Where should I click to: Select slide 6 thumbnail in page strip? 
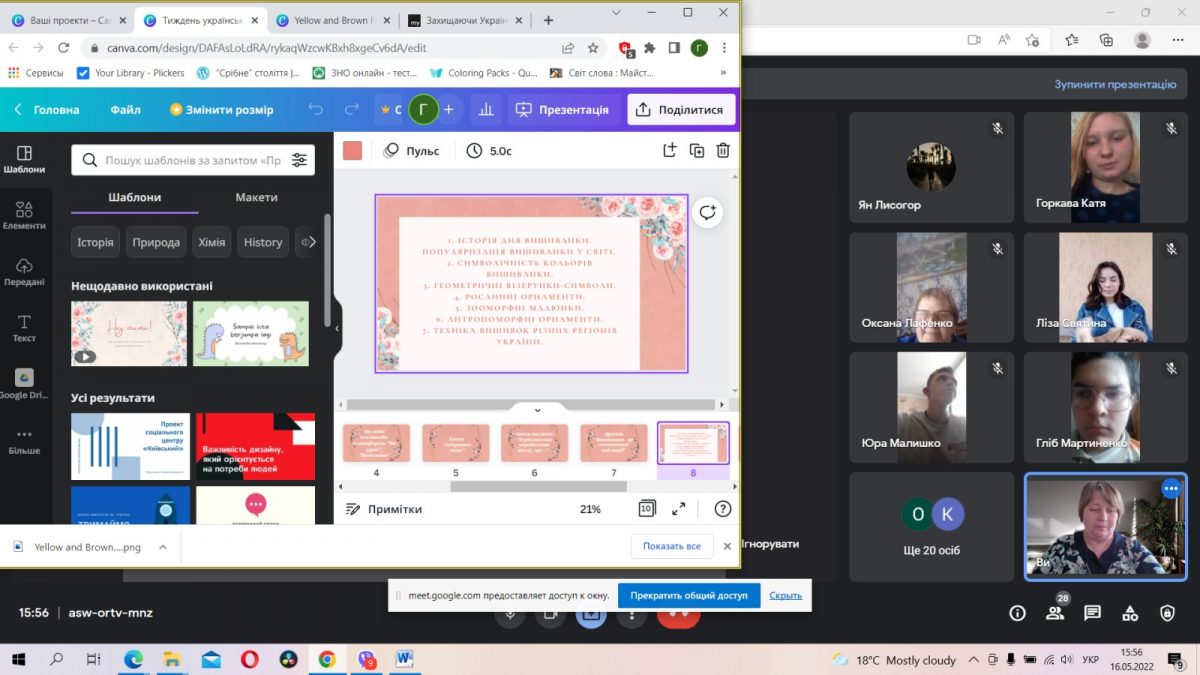534,443
